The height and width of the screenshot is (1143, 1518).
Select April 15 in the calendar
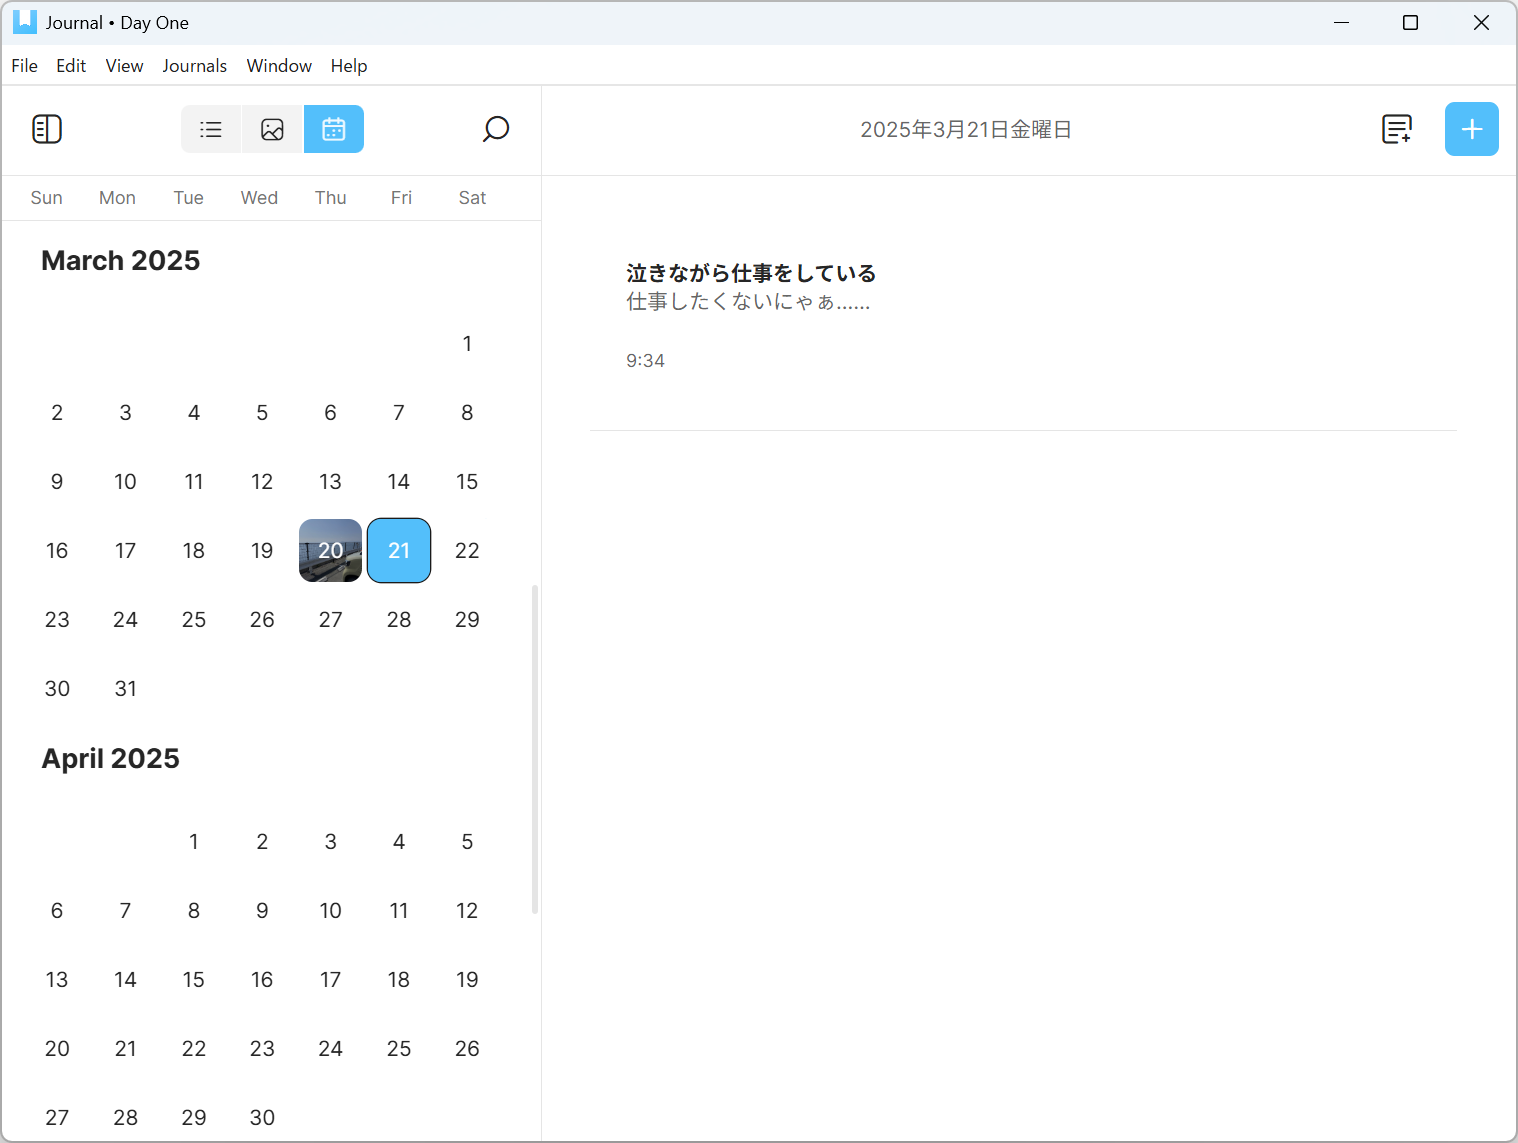coord(194,979)
